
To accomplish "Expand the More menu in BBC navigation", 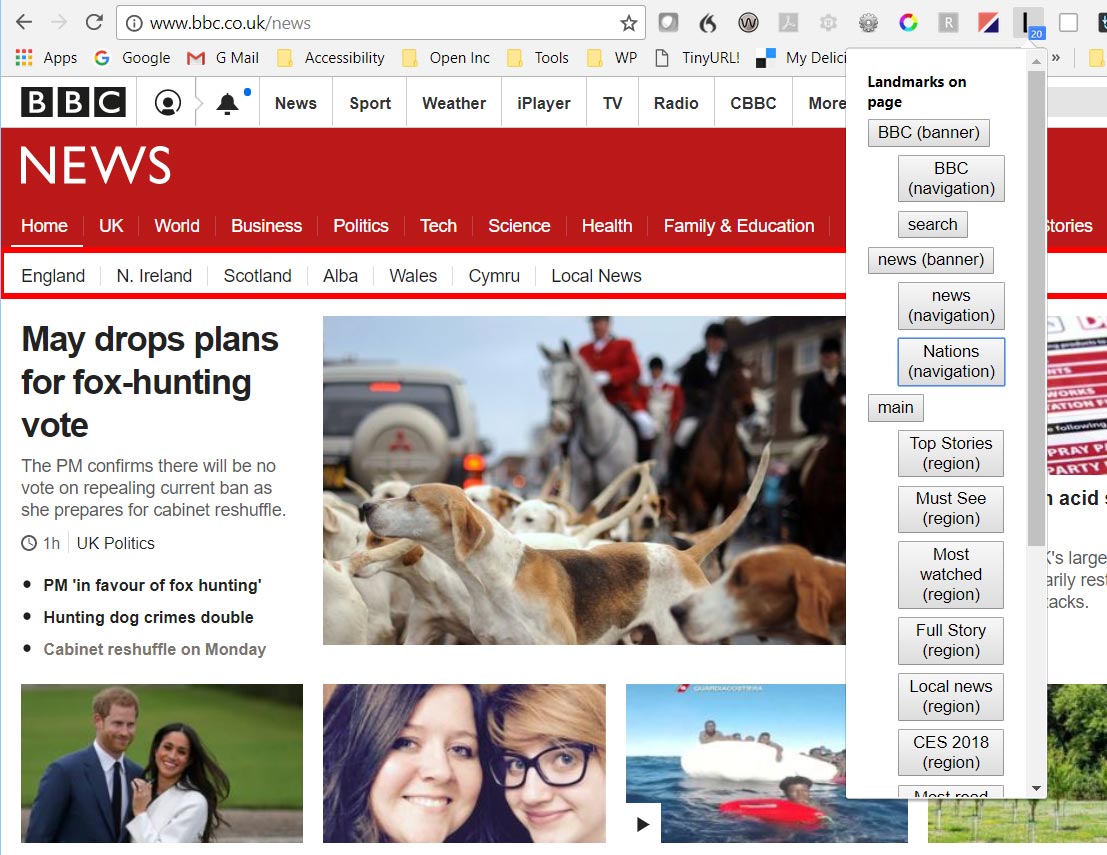I will point(826,103).
